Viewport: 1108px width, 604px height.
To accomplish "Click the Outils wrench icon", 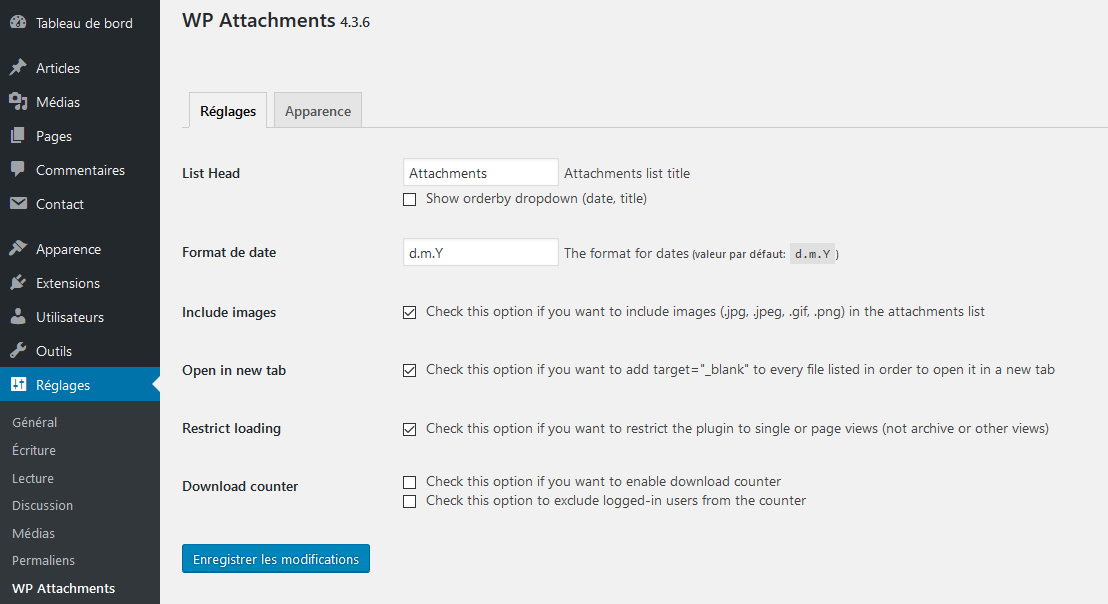I will coord(18,350).
